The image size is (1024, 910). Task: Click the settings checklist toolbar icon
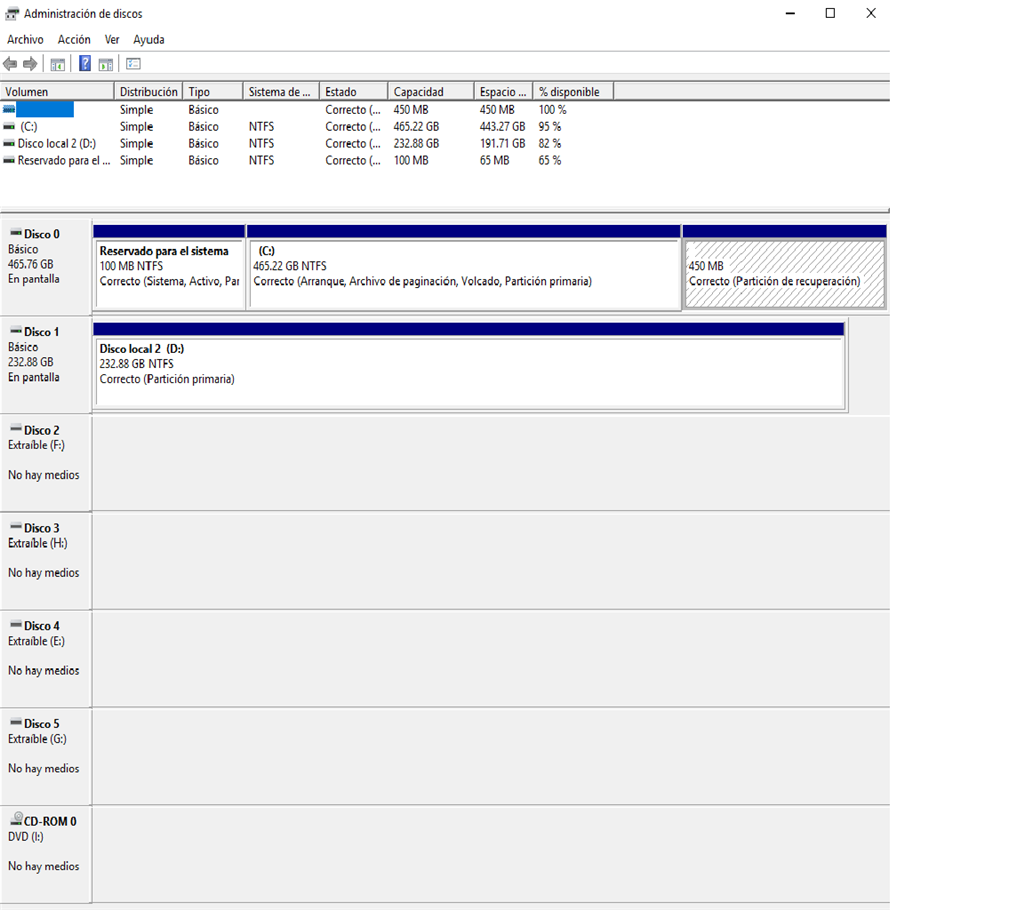point(133,64)
